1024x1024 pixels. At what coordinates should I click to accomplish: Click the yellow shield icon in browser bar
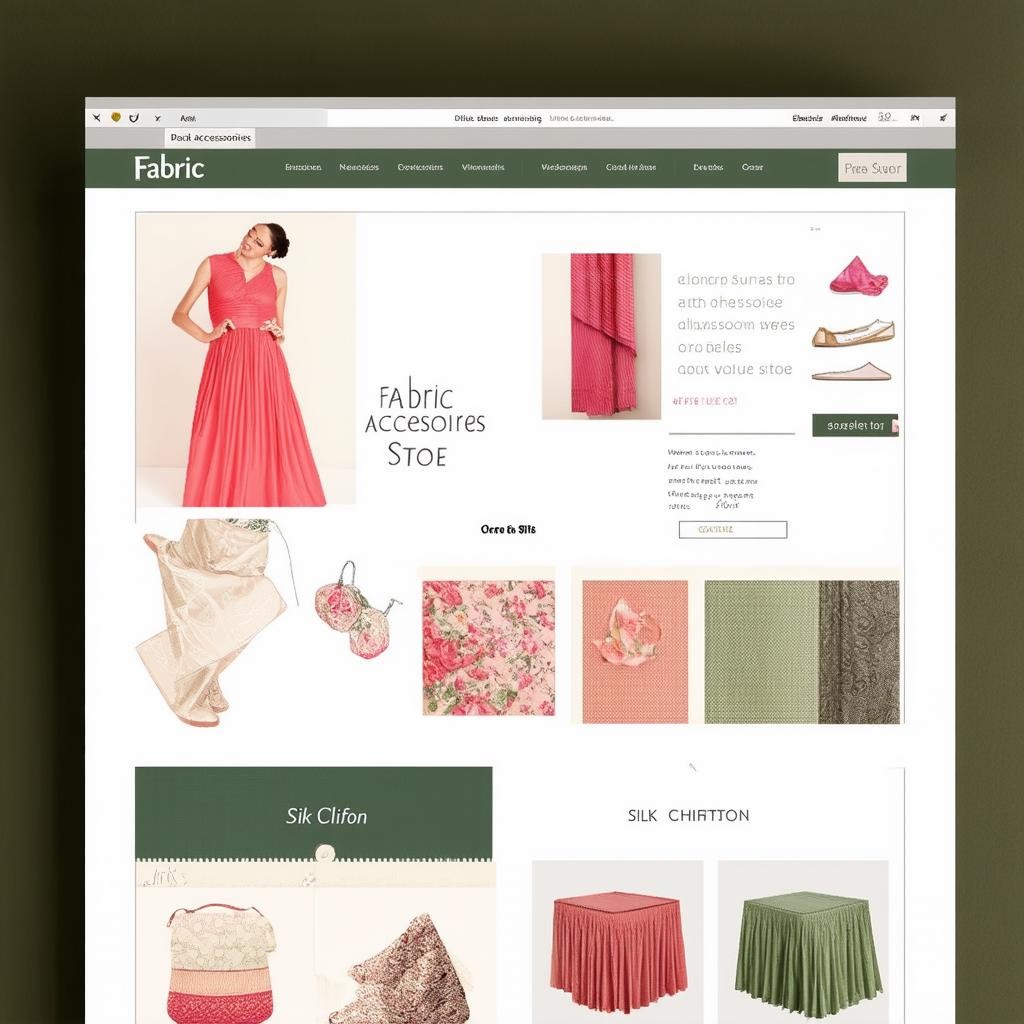click(116, 118)
